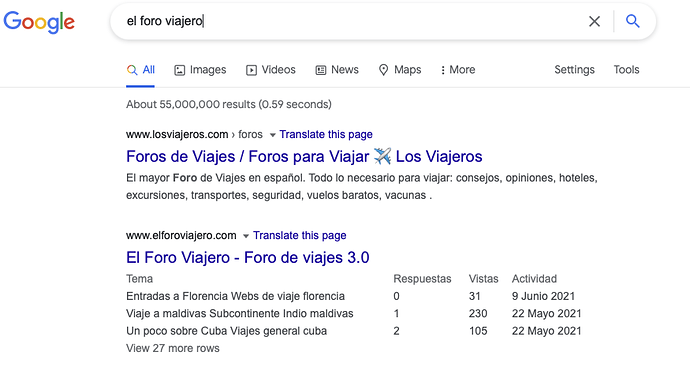Switch to the Images tab
The image size is (690, 366).
200,70
